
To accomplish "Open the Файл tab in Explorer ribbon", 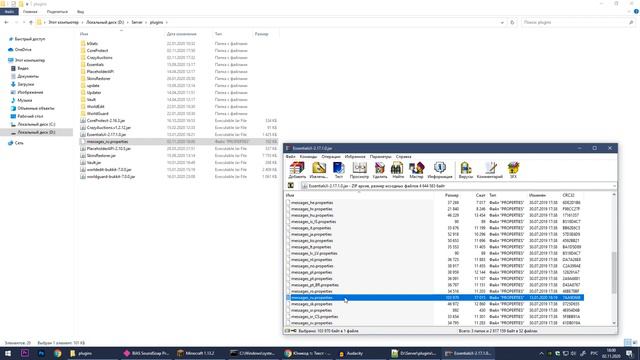I will 9,12.
